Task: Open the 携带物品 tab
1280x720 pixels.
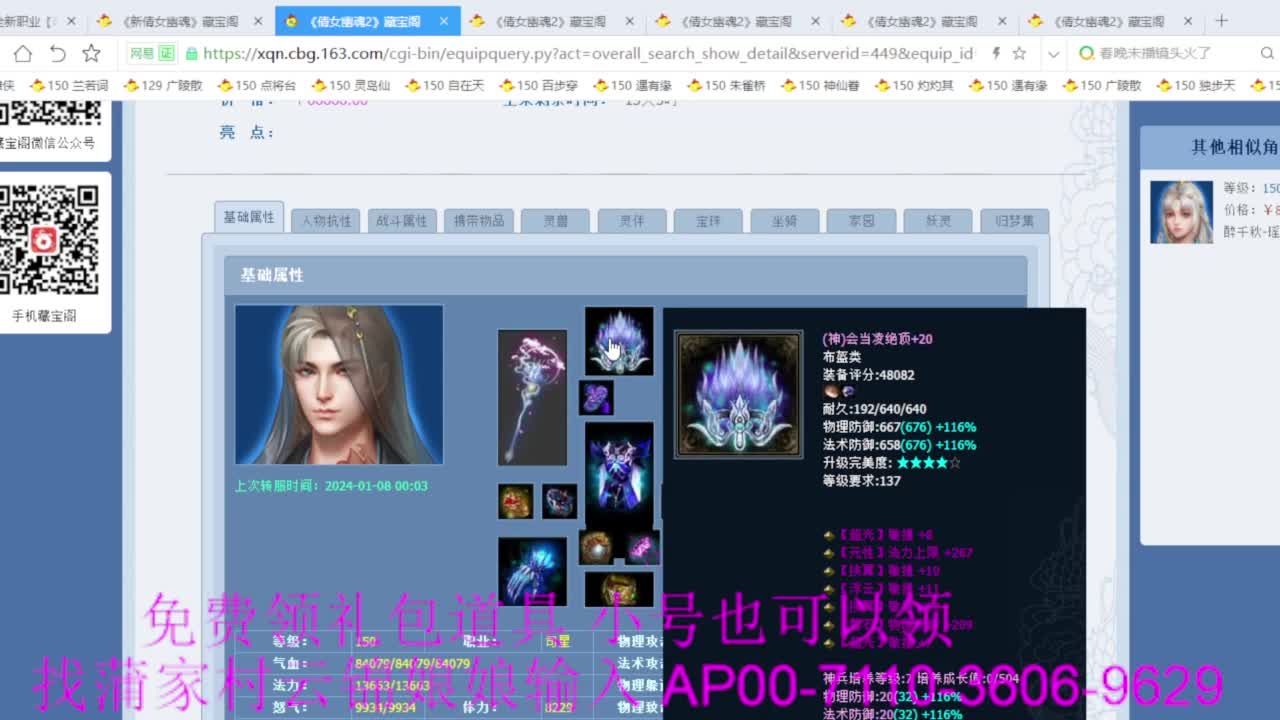Action: click(x=478, y=220)
